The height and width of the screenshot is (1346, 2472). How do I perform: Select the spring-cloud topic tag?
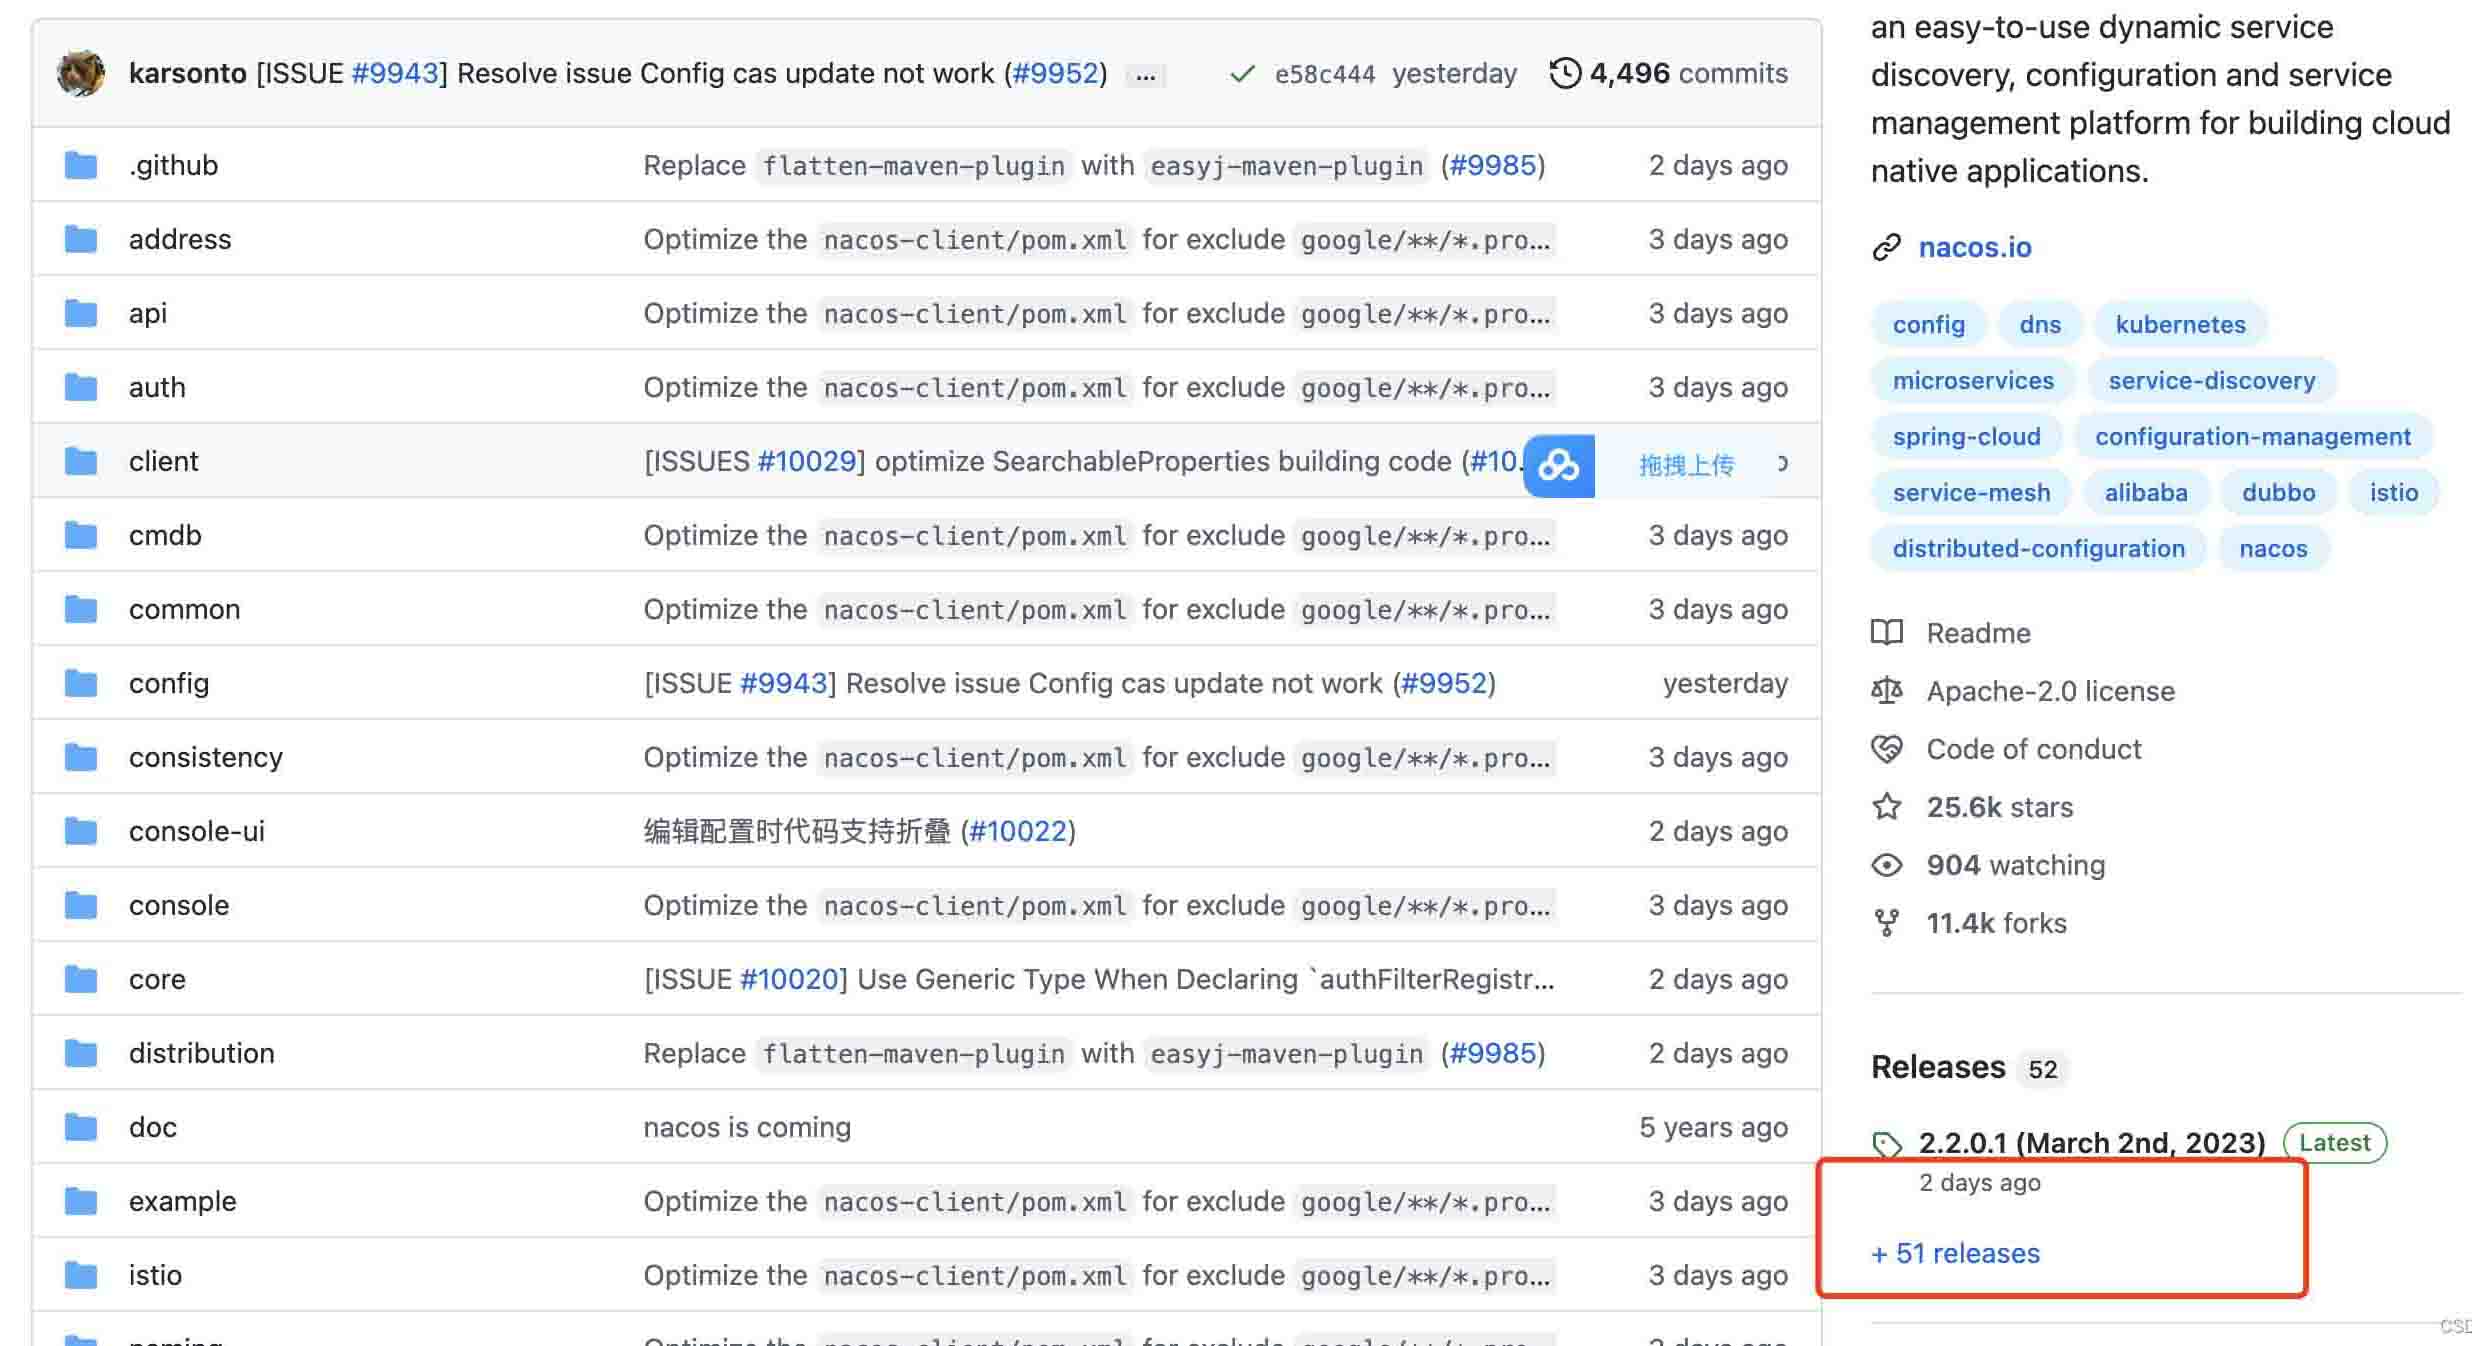pyautogui.click(x=1966, y=436)
